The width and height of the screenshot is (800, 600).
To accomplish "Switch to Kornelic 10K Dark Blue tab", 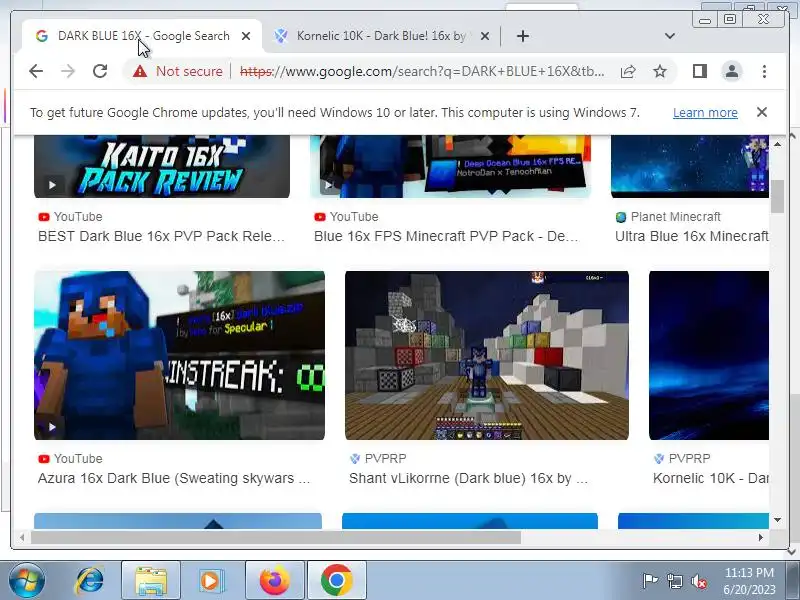I will [x=382, y=36].
